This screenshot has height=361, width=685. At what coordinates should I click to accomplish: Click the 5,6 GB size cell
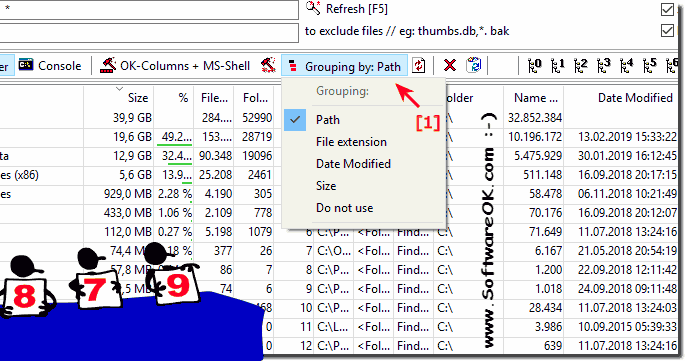pyautogui.click(x=135, y=175)
